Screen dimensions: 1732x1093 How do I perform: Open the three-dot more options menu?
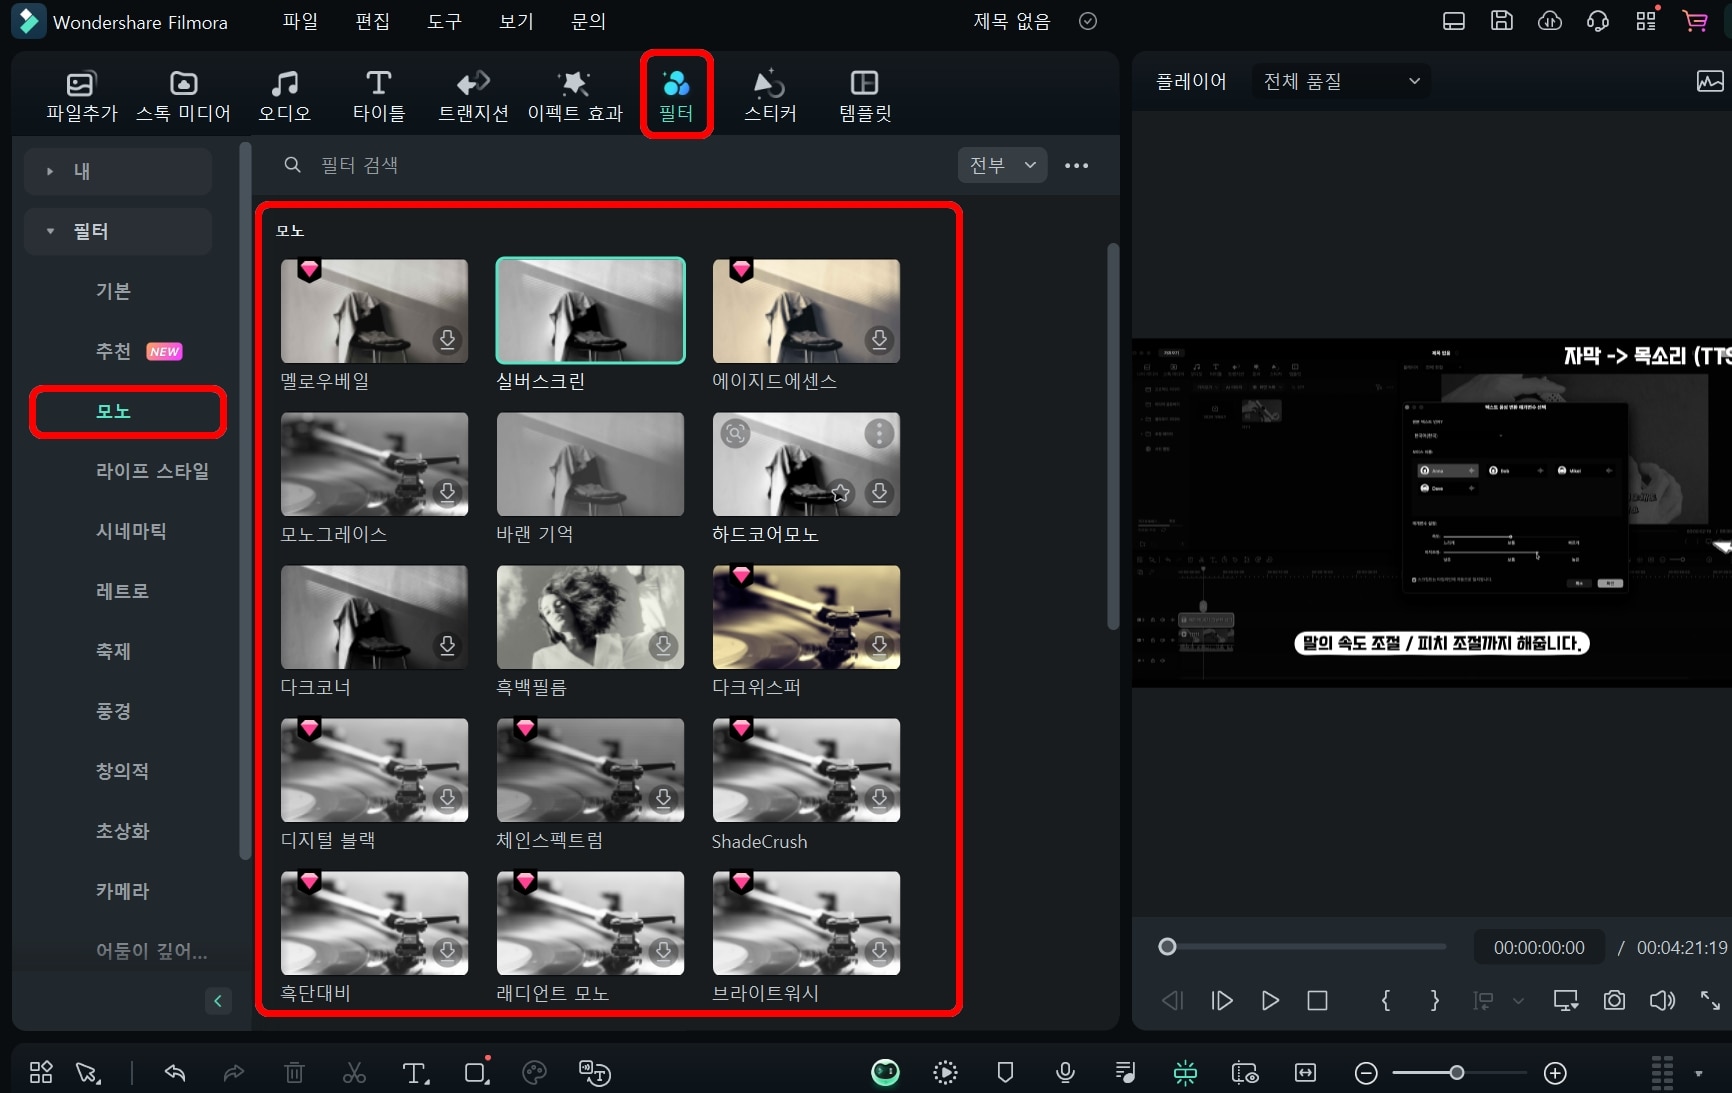click(x=1076, y=165)
